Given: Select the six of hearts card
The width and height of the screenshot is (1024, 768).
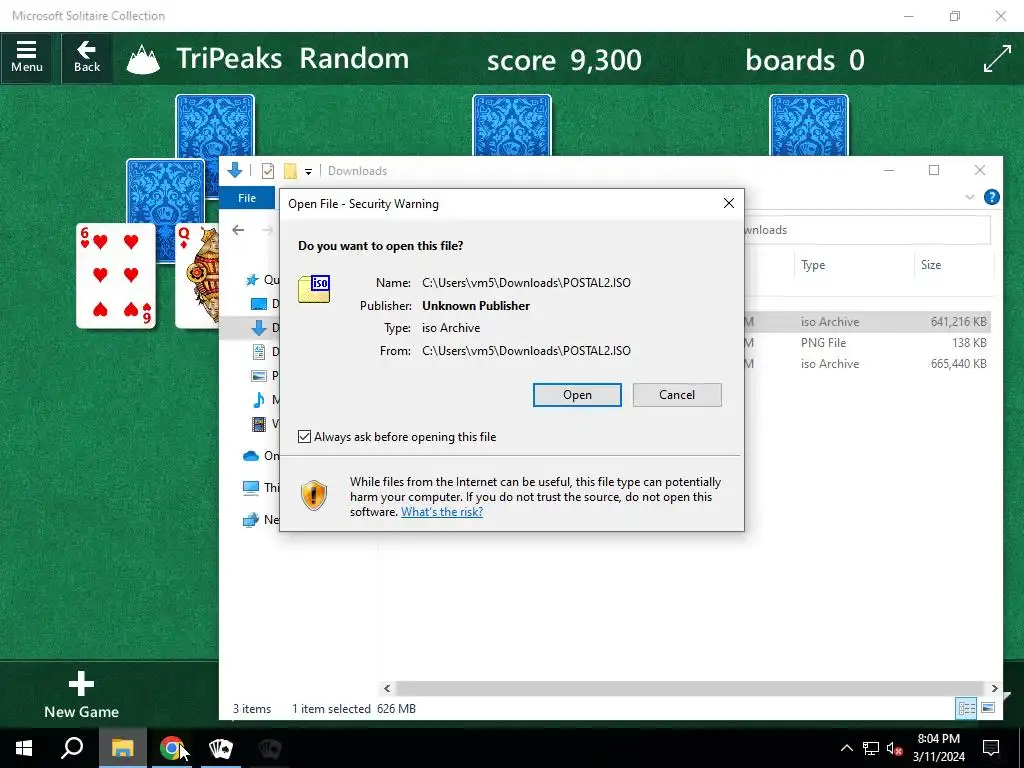Looking at the screenshot, I should pyautogui.click(x=116, y=276).
